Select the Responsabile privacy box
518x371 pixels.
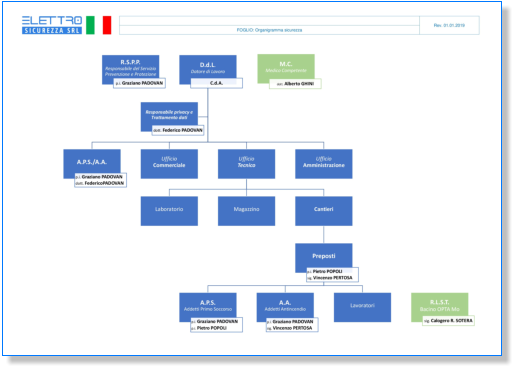click(169, 117)
